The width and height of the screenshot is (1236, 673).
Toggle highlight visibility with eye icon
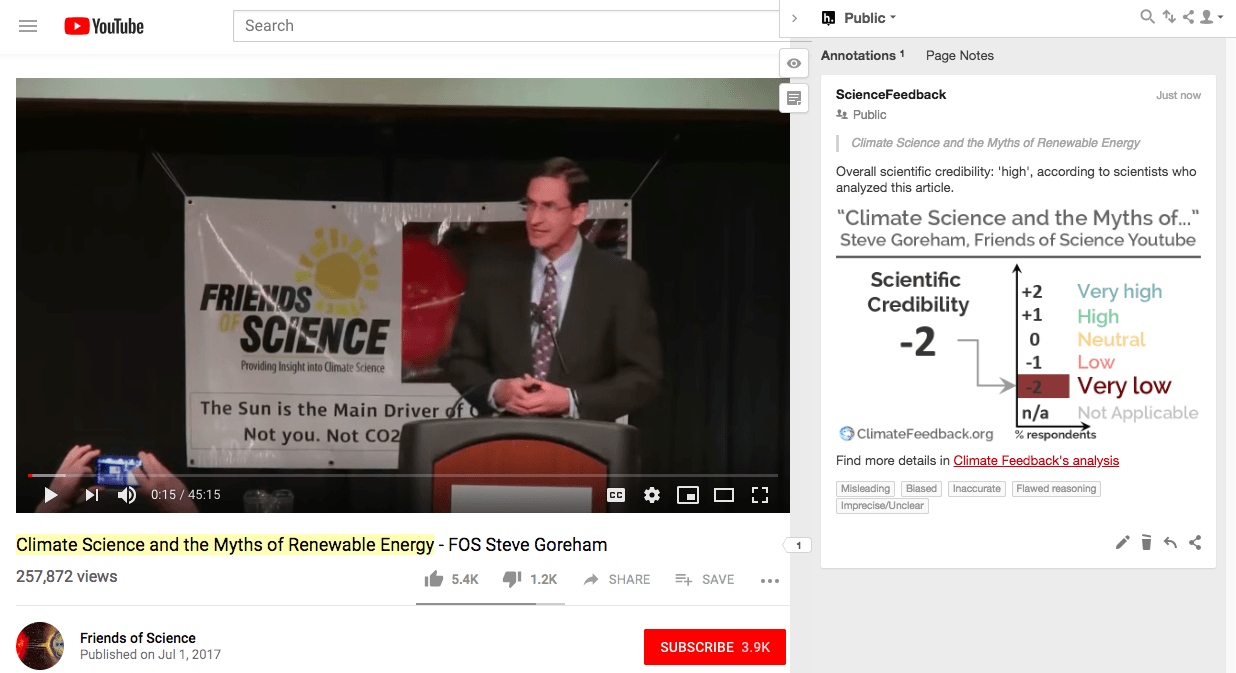[794, 63]
